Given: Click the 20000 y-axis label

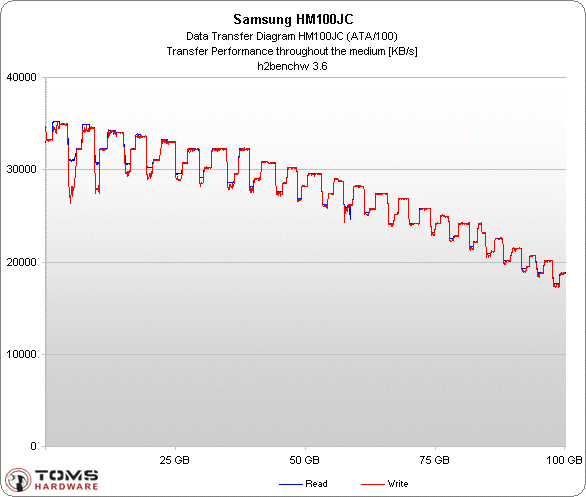Looking at the screenshot, I should [22, 262].
